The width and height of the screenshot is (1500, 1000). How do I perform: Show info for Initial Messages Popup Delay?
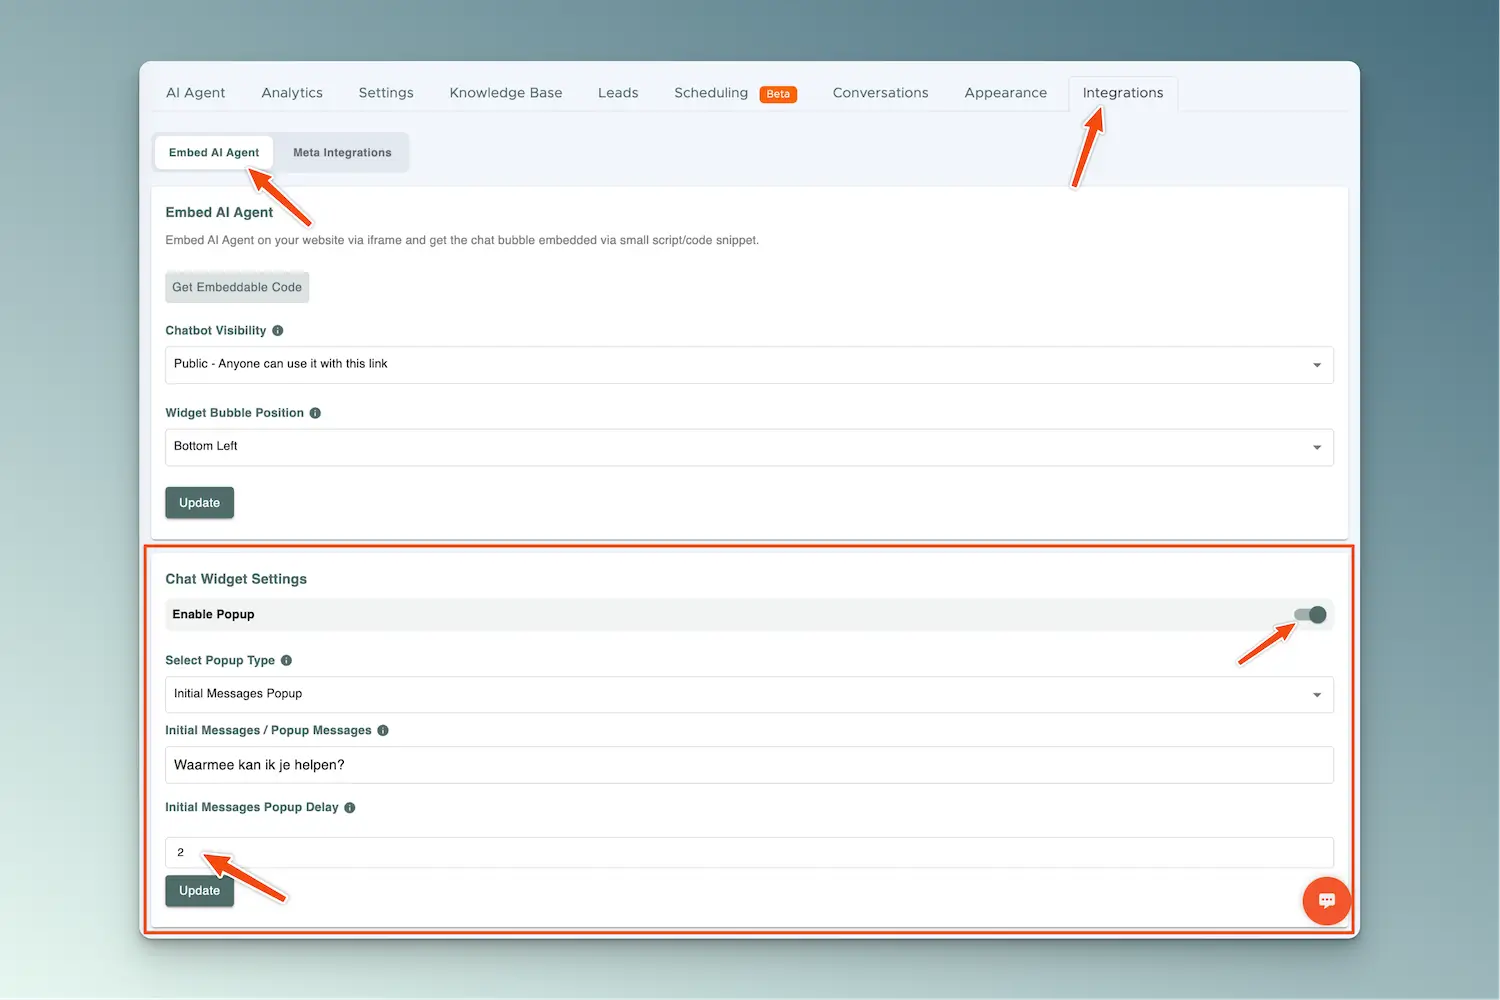[x=350, y=808]
